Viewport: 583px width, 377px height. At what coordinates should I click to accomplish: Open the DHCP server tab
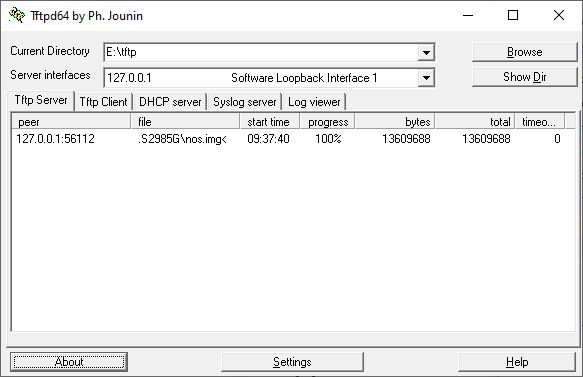pyautogui.click(x=170, y=102)
